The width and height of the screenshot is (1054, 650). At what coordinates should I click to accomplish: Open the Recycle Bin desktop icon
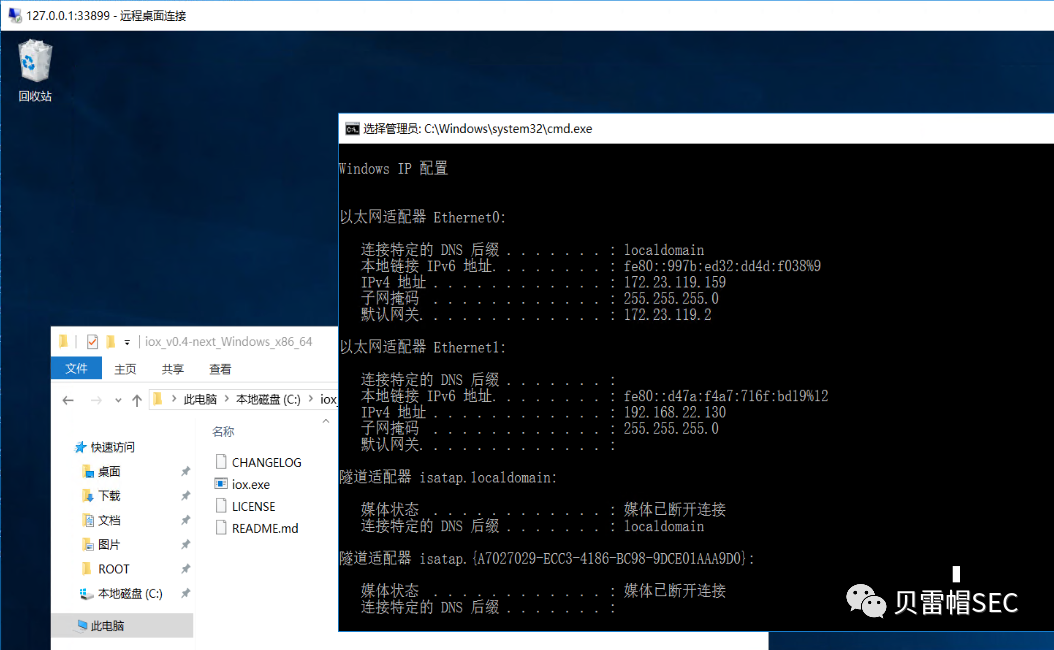34,63
